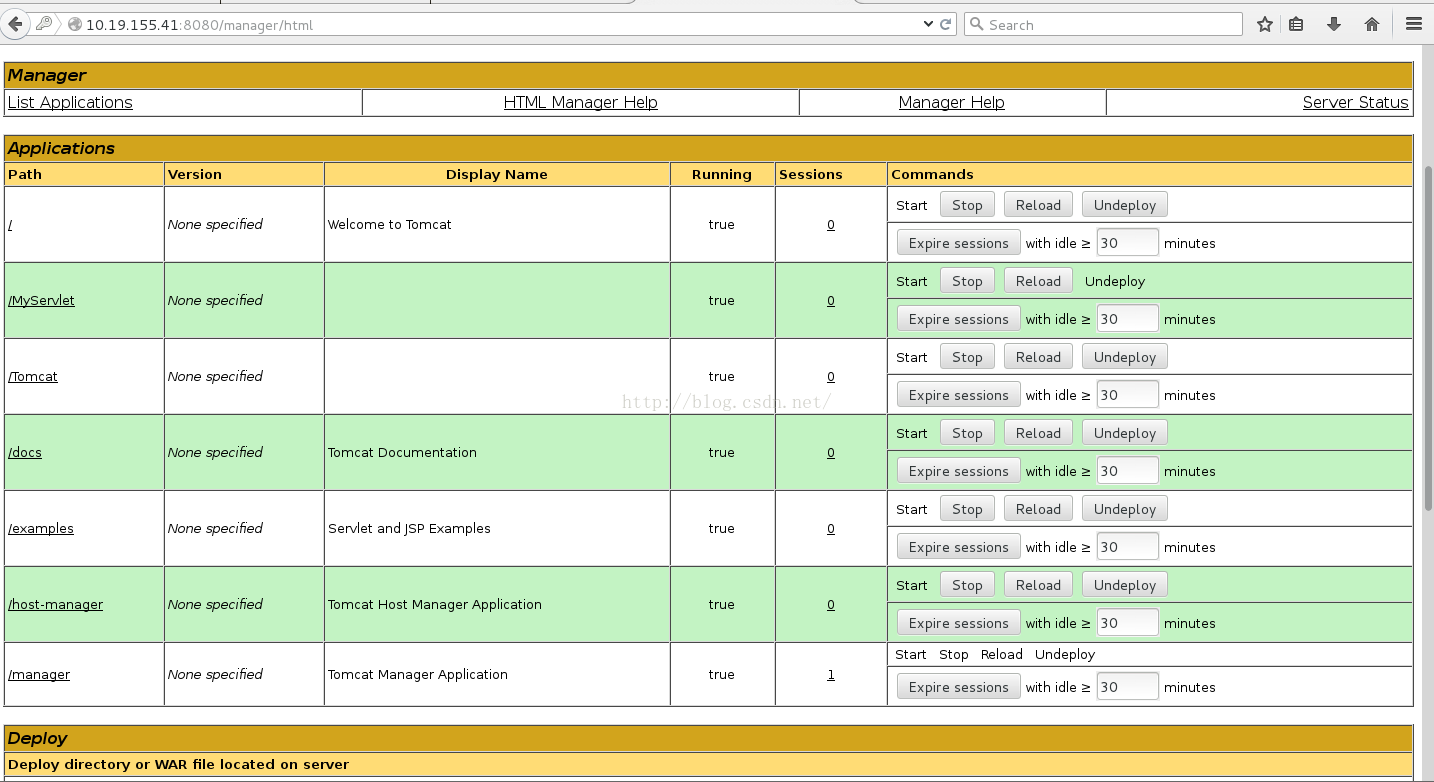Reload the /Tomcat application
Image resolution: width=1434 pixels, height=782 pixels.
pyautogui.click(x=1038, y=357)
